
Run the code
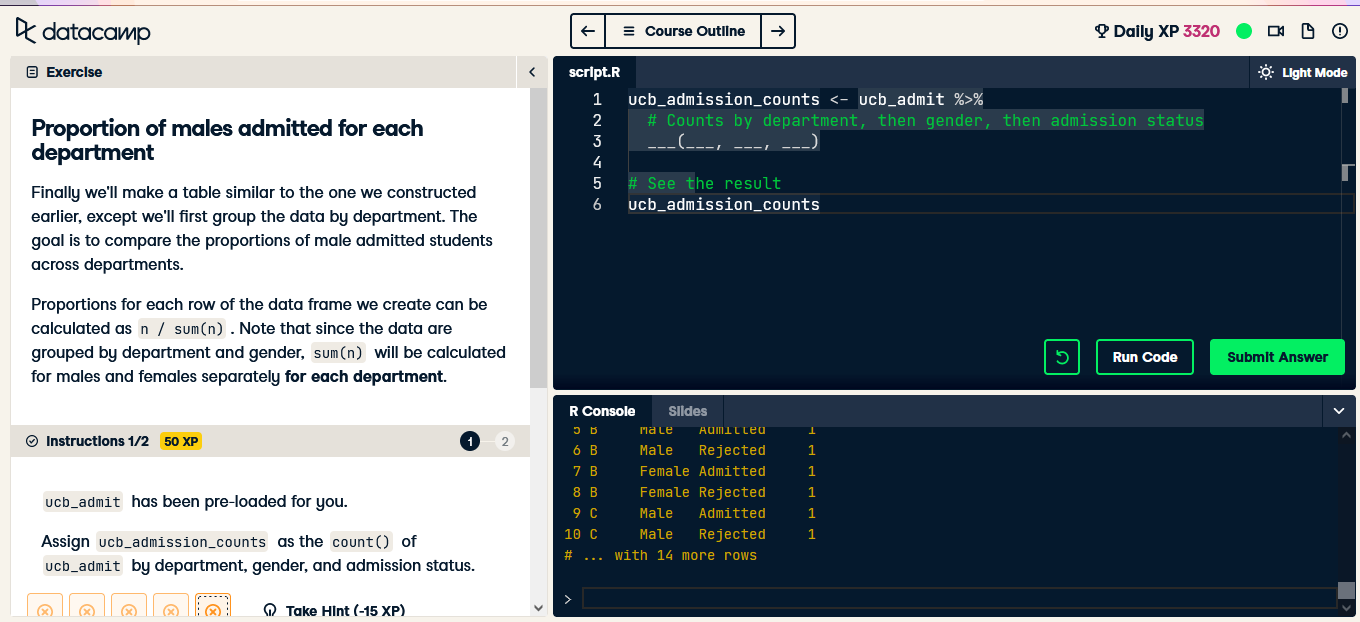[1144, 357]
